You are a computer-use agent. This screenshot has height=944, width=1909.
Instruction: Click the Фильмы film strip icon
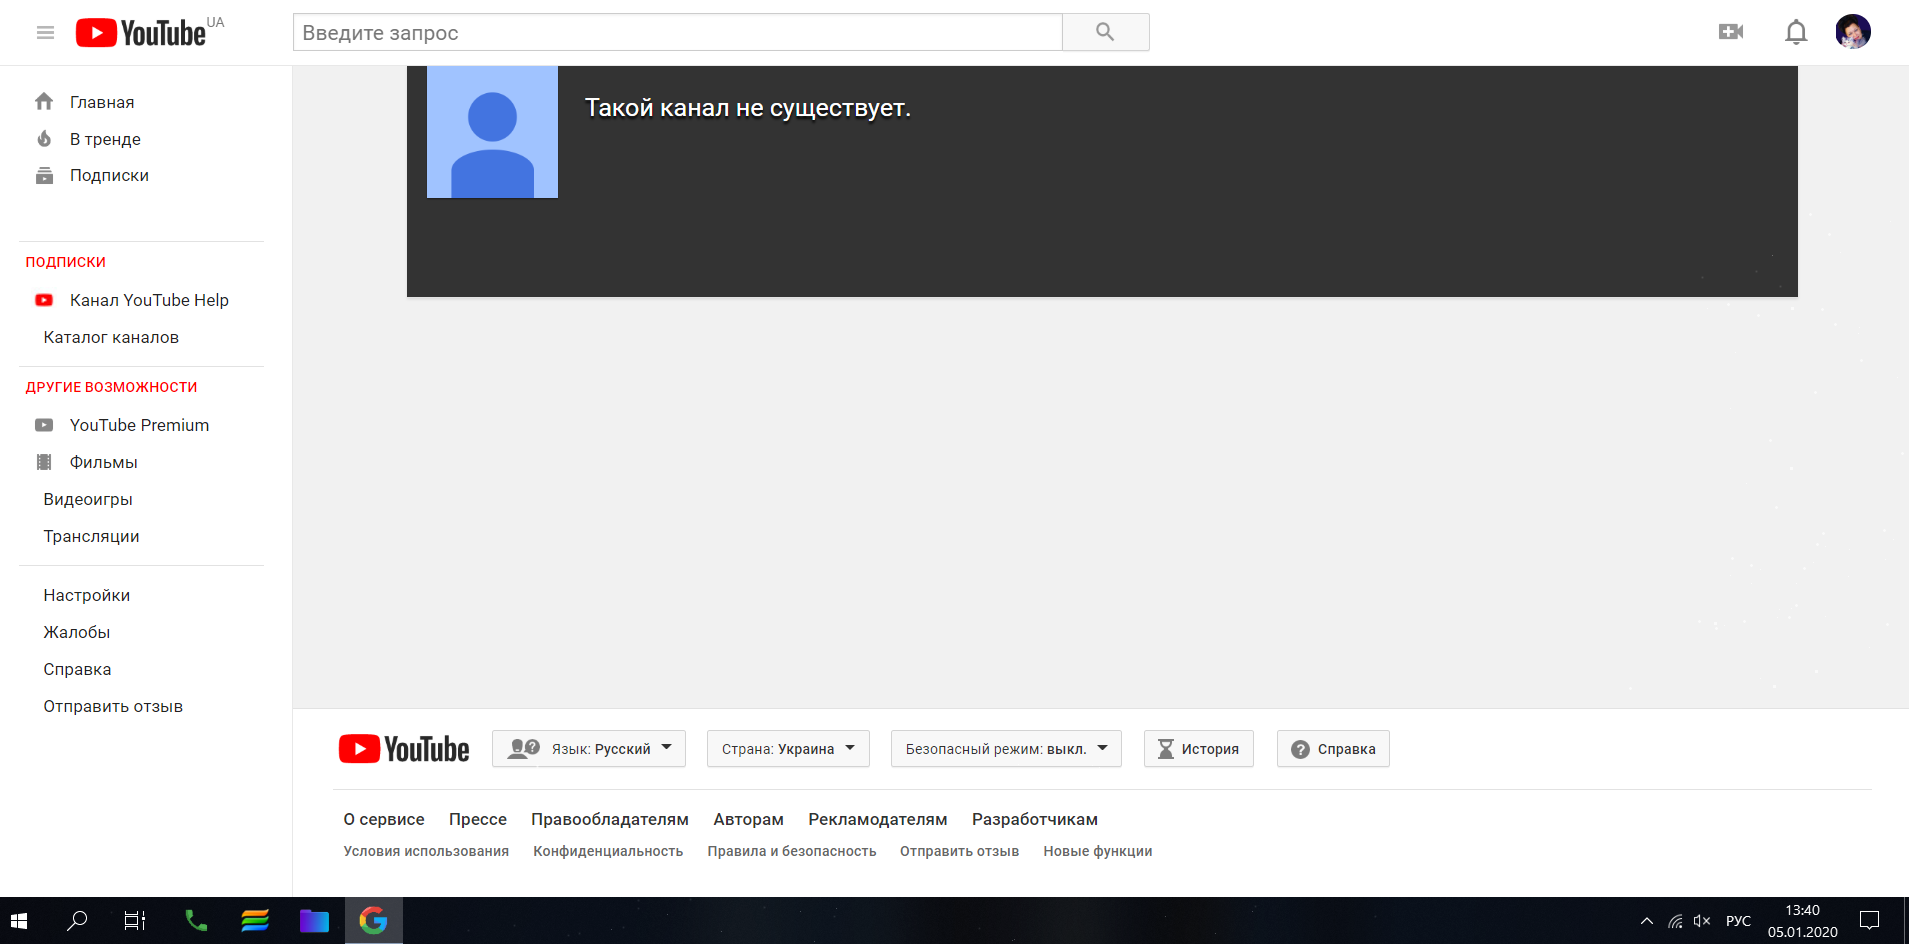[x=44, y=462]
